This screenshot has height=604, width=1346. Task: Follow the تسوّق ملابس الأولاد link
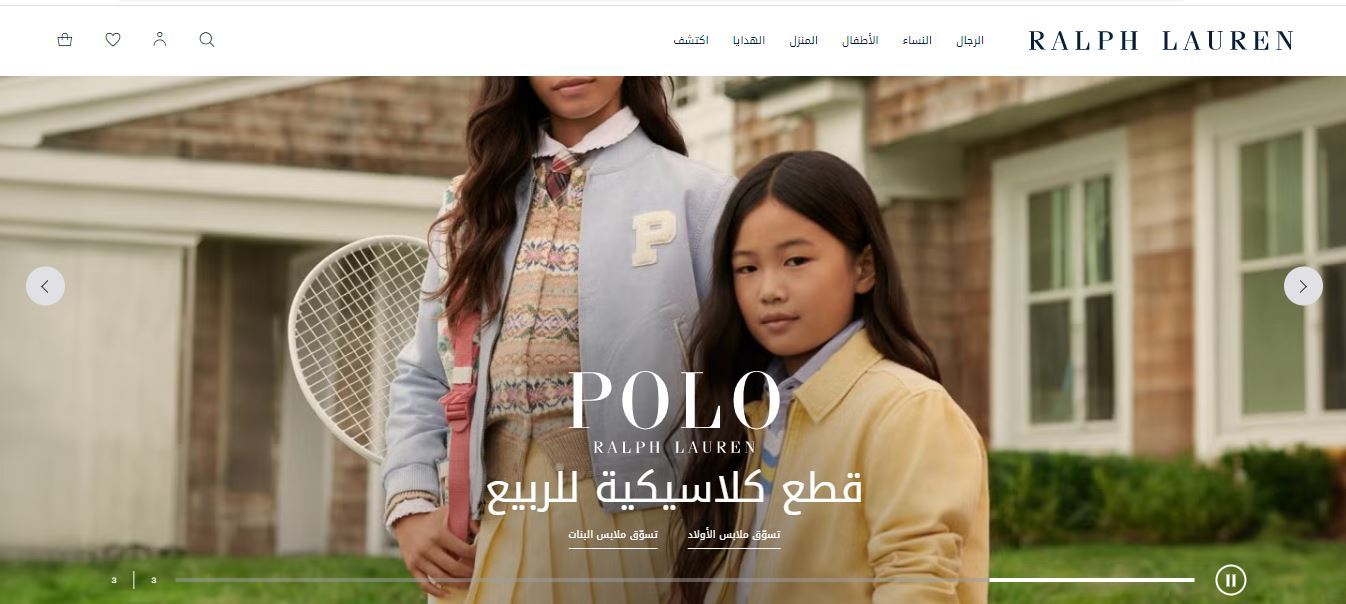[734, 536]
